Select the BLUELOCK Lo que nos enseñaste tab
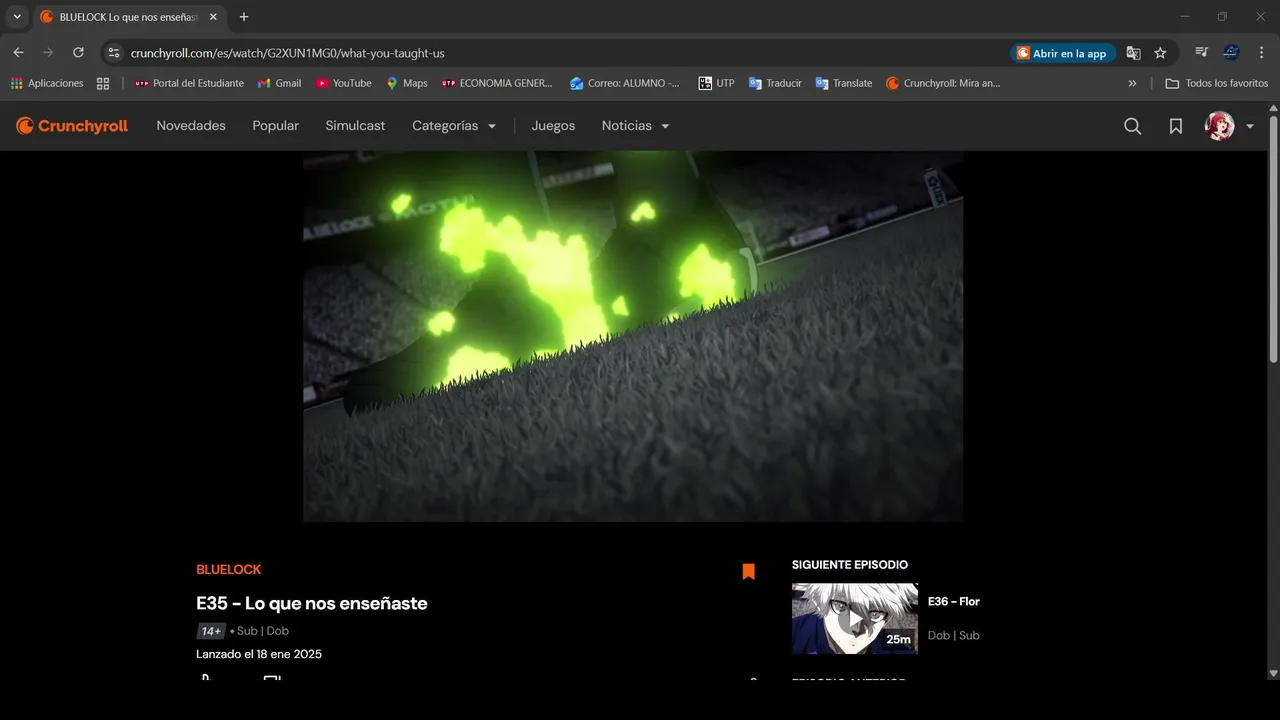 click(x=128, y=17)
